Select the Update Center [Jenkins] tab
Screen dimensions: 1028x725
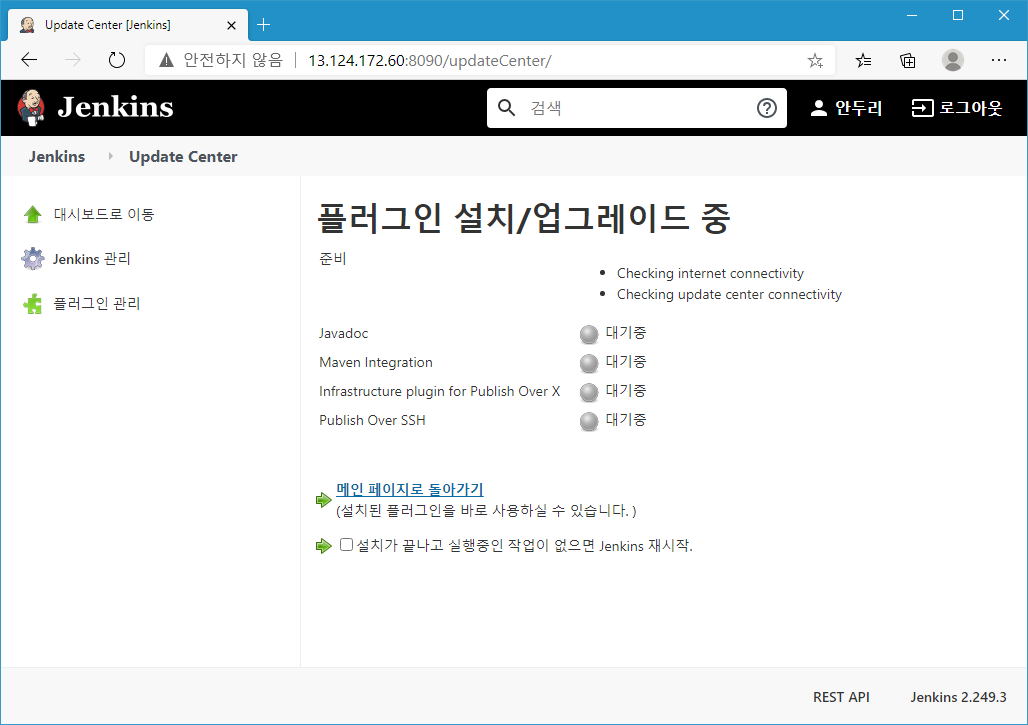[x=128, y=25]
